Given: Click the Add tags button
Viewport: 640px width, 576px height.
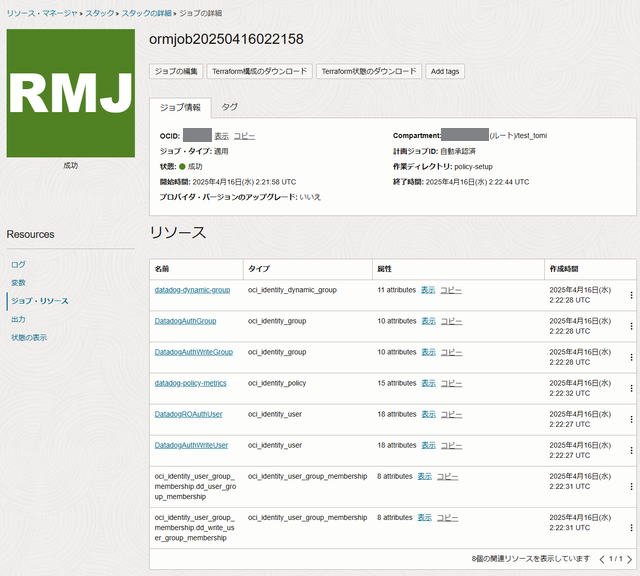Looking at the screenshot, I should coord(445,71).
